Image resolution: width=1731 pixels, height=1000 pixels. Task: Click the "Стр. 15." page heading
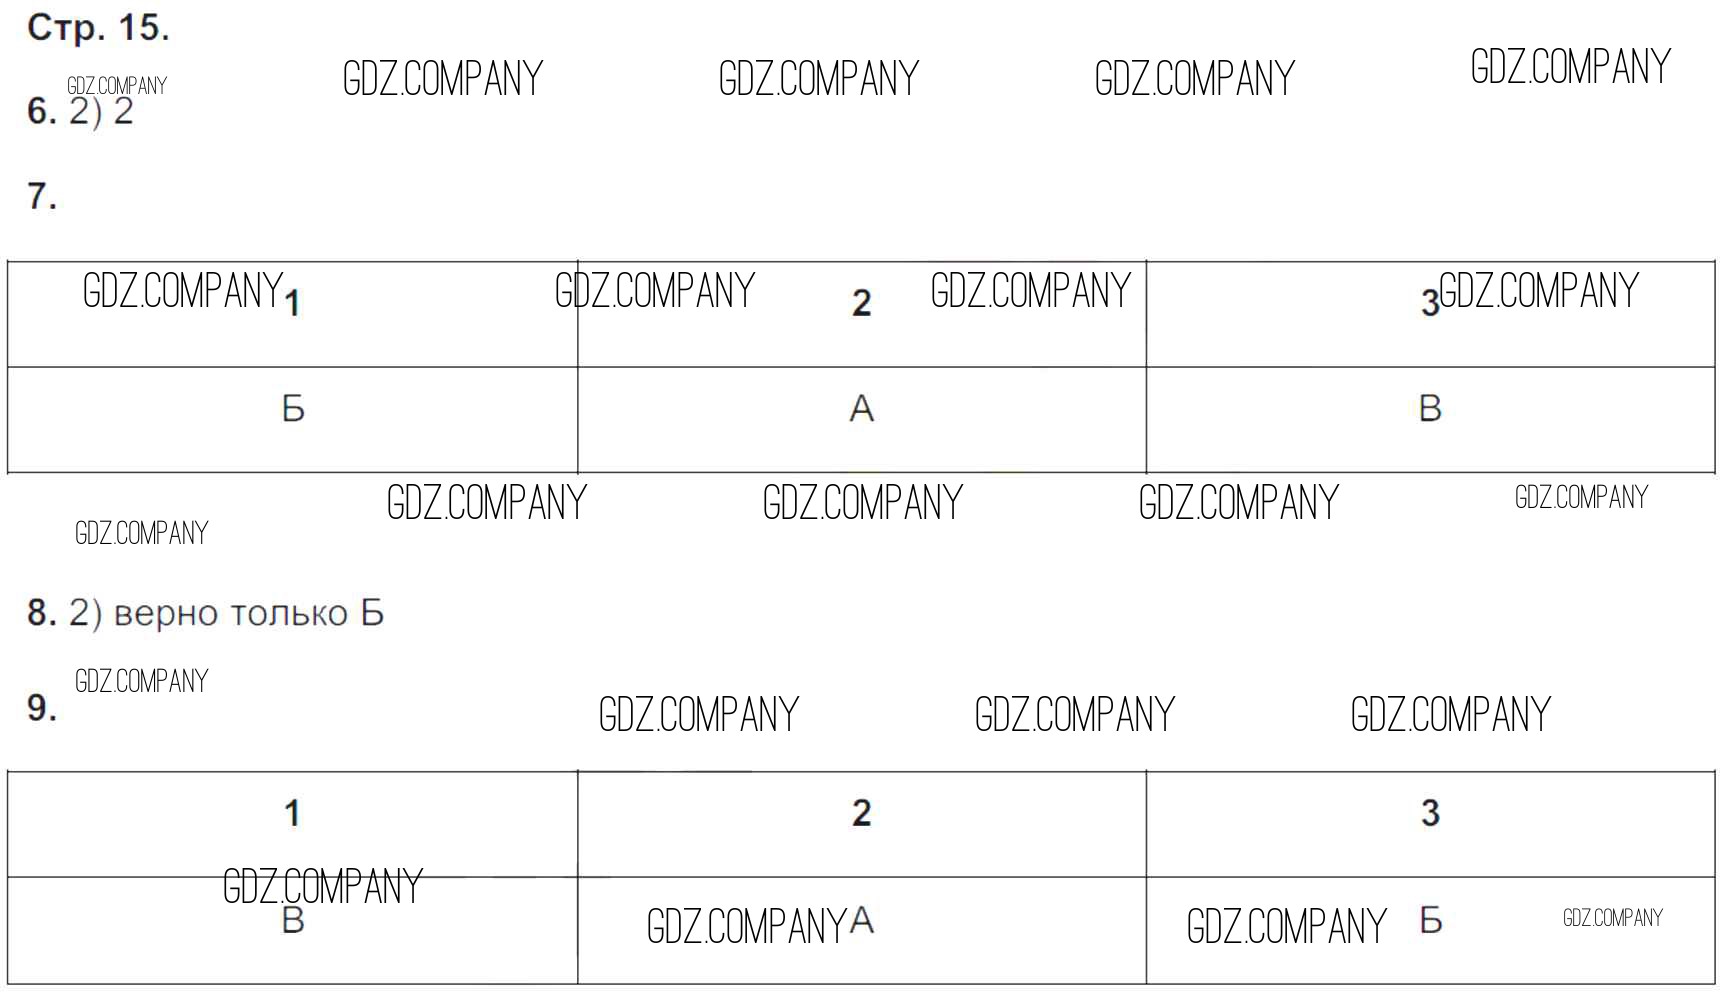click(98, 28)
